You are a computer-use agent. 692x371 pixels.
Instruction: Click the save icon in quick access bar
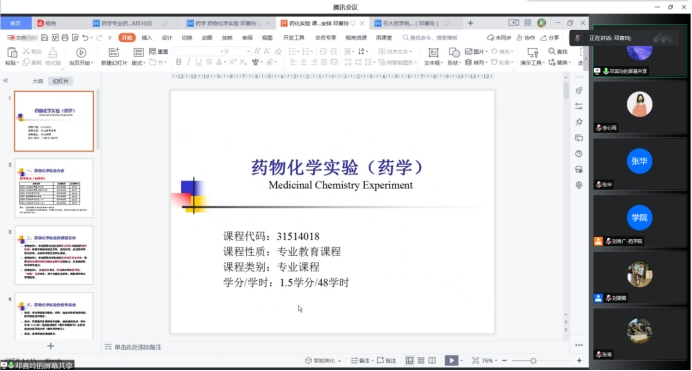pos(45,37)
